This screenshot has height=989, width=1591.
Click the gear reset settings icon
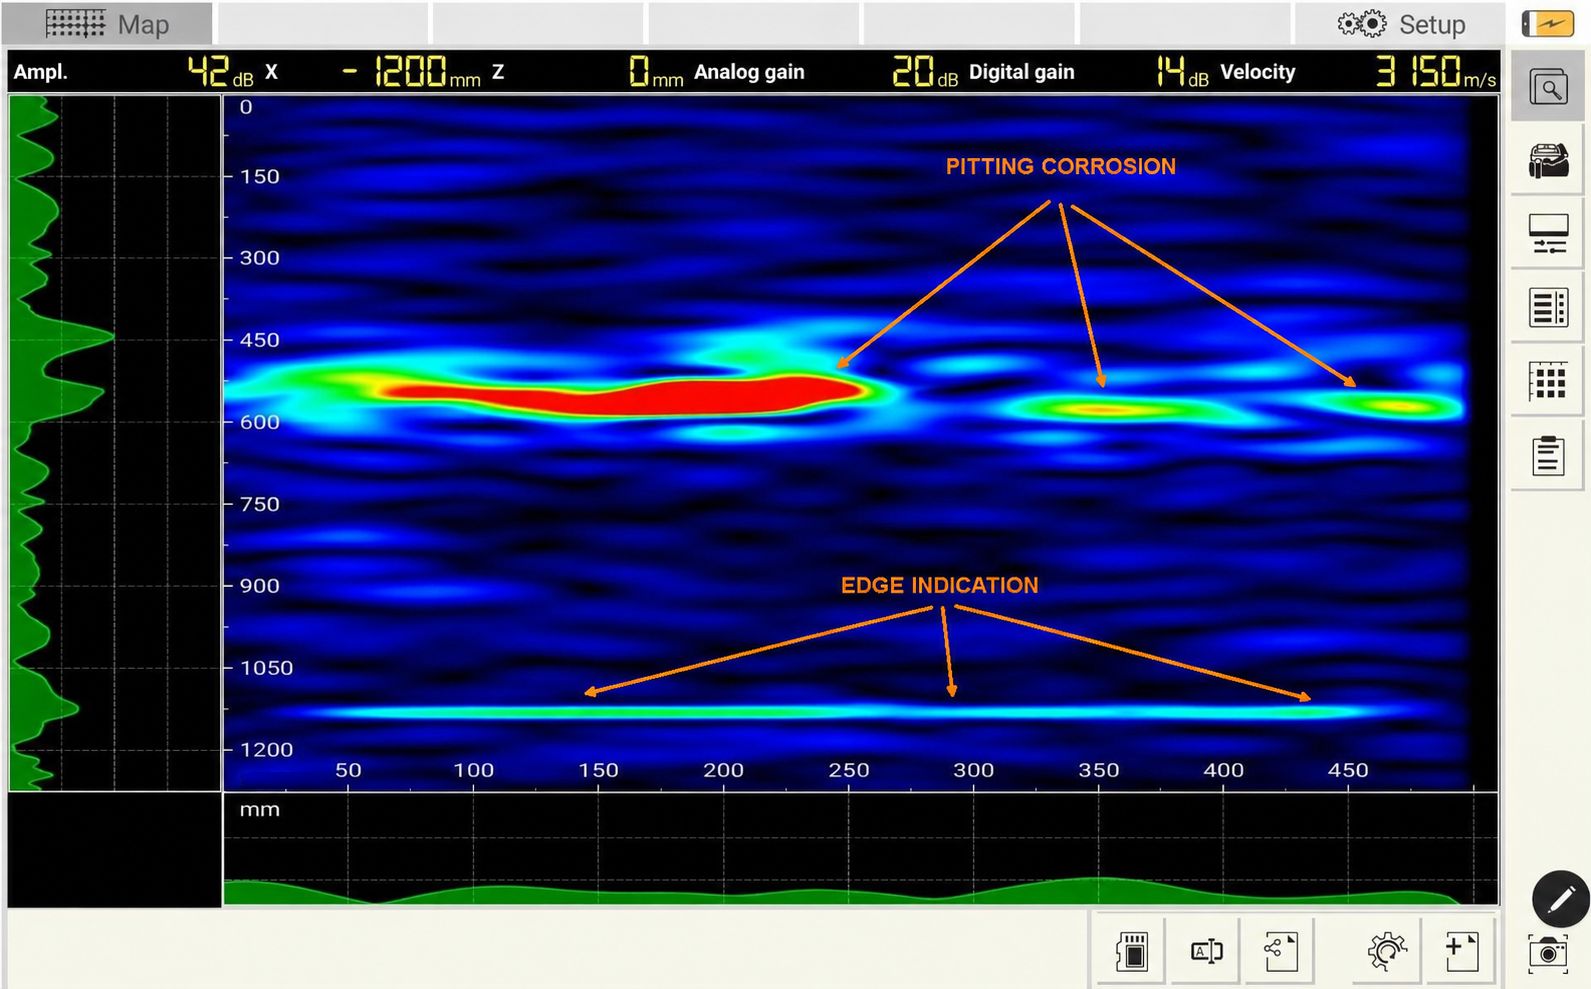pyautogui.click(x=1387, y=951)
